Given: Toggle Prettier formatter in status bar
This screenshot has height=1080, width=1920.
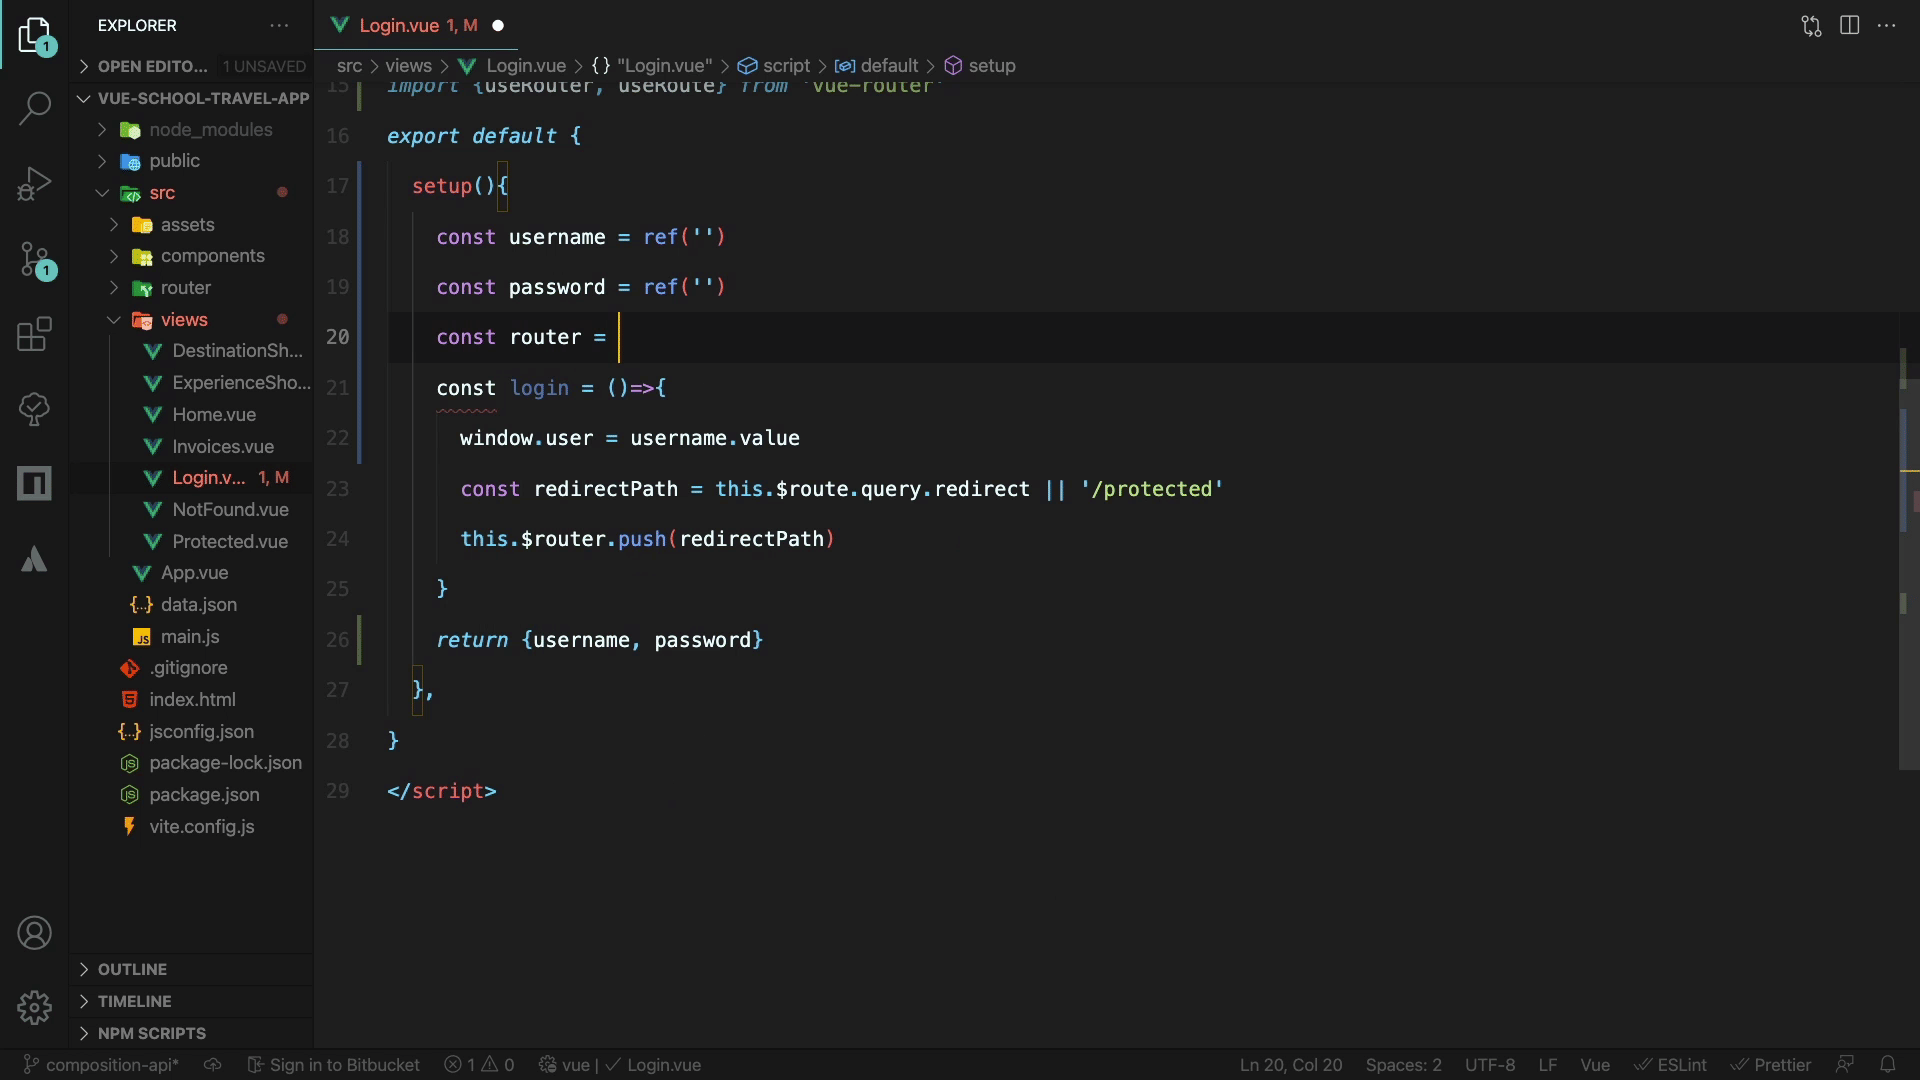Looking at the screenshot, I should point(1771,1065).
